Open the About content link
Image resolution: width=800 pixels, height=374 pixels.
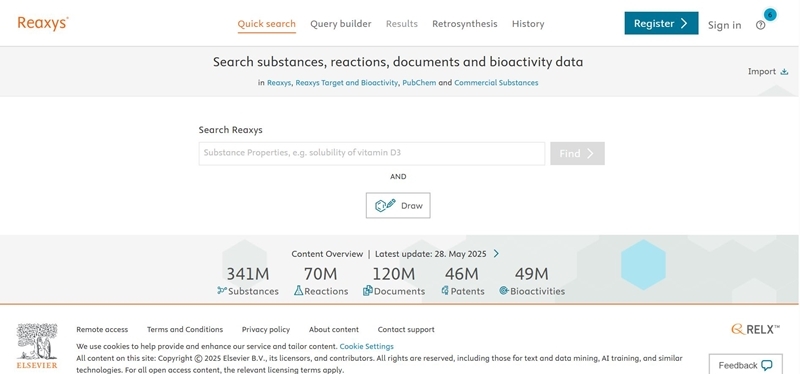[334, 330]
